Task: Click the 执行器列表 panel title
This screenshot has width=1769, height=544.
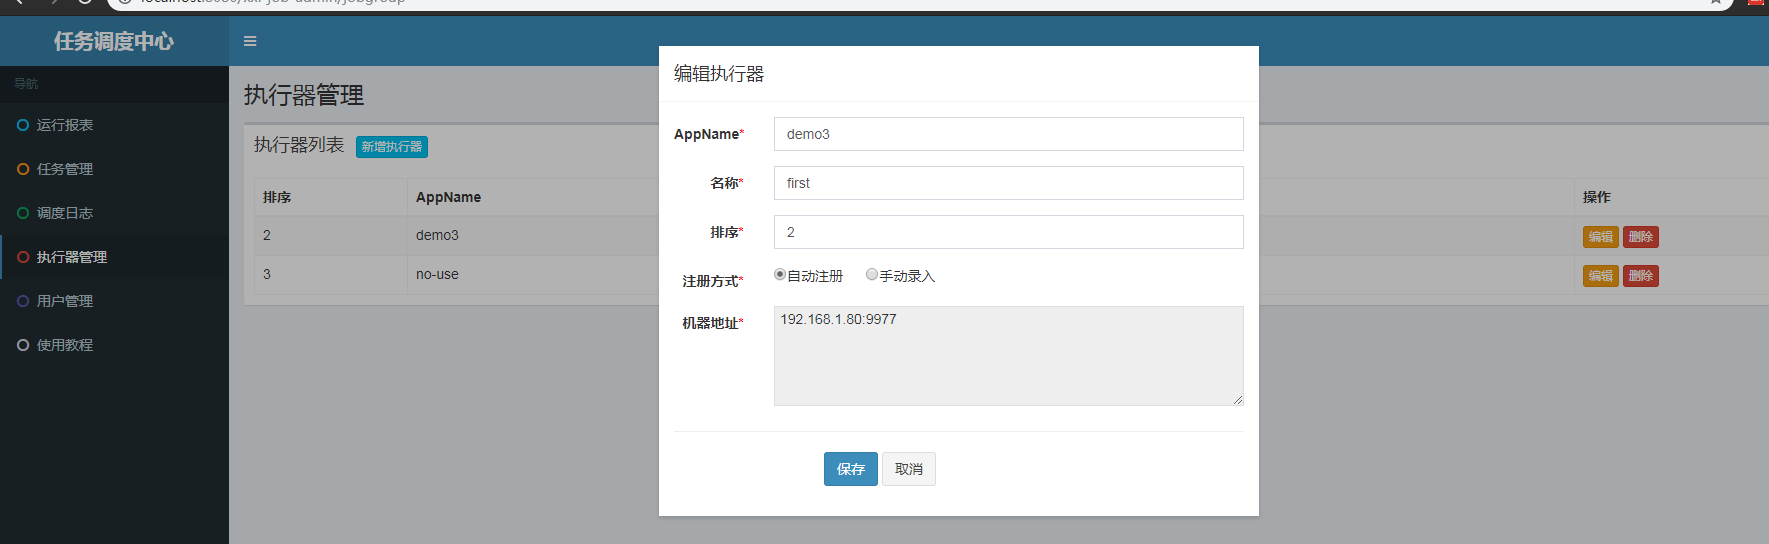Action: pos(299,145)
